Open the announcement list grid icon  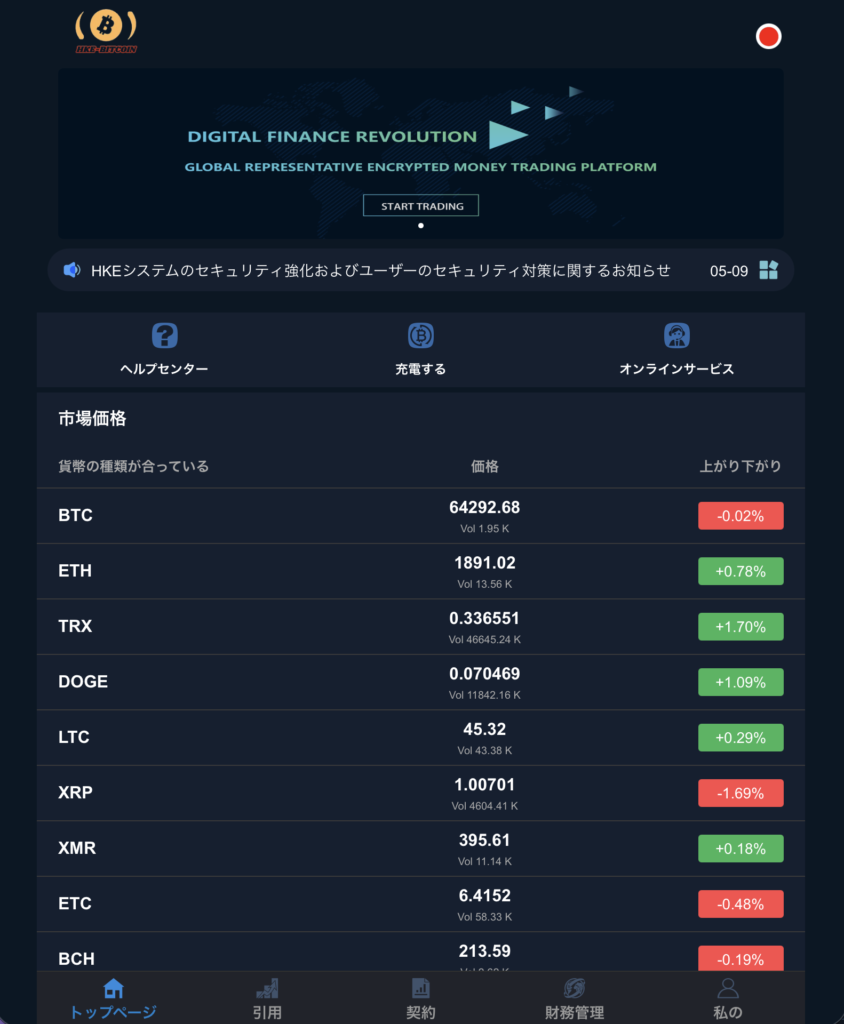point(769,270)
